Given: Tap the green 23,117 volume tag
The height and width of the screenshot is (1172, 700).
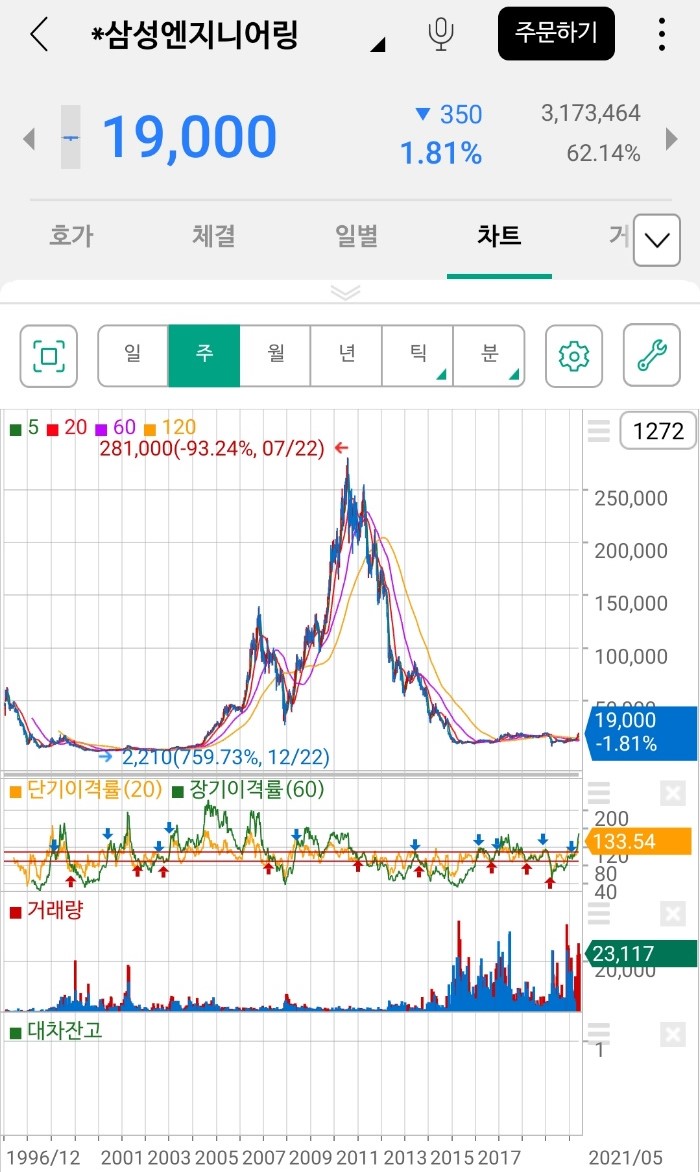Looking at the screenshot, I should point(642,954).
